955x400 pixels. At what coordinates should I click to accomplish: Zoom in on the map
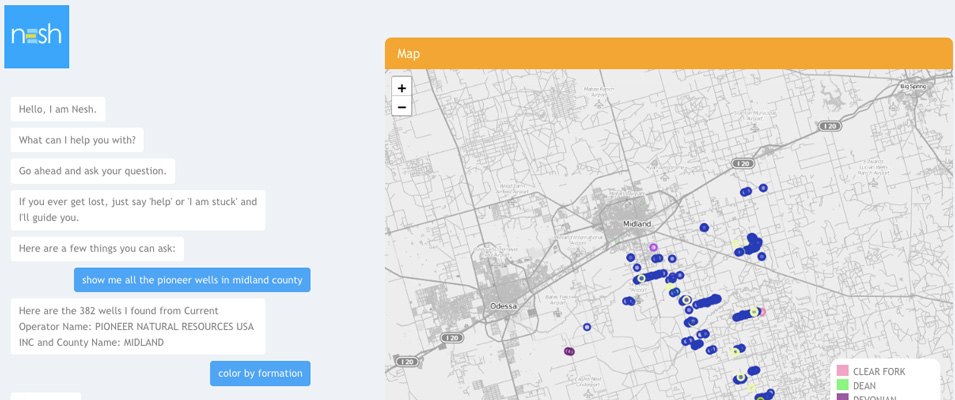(401, 88)
